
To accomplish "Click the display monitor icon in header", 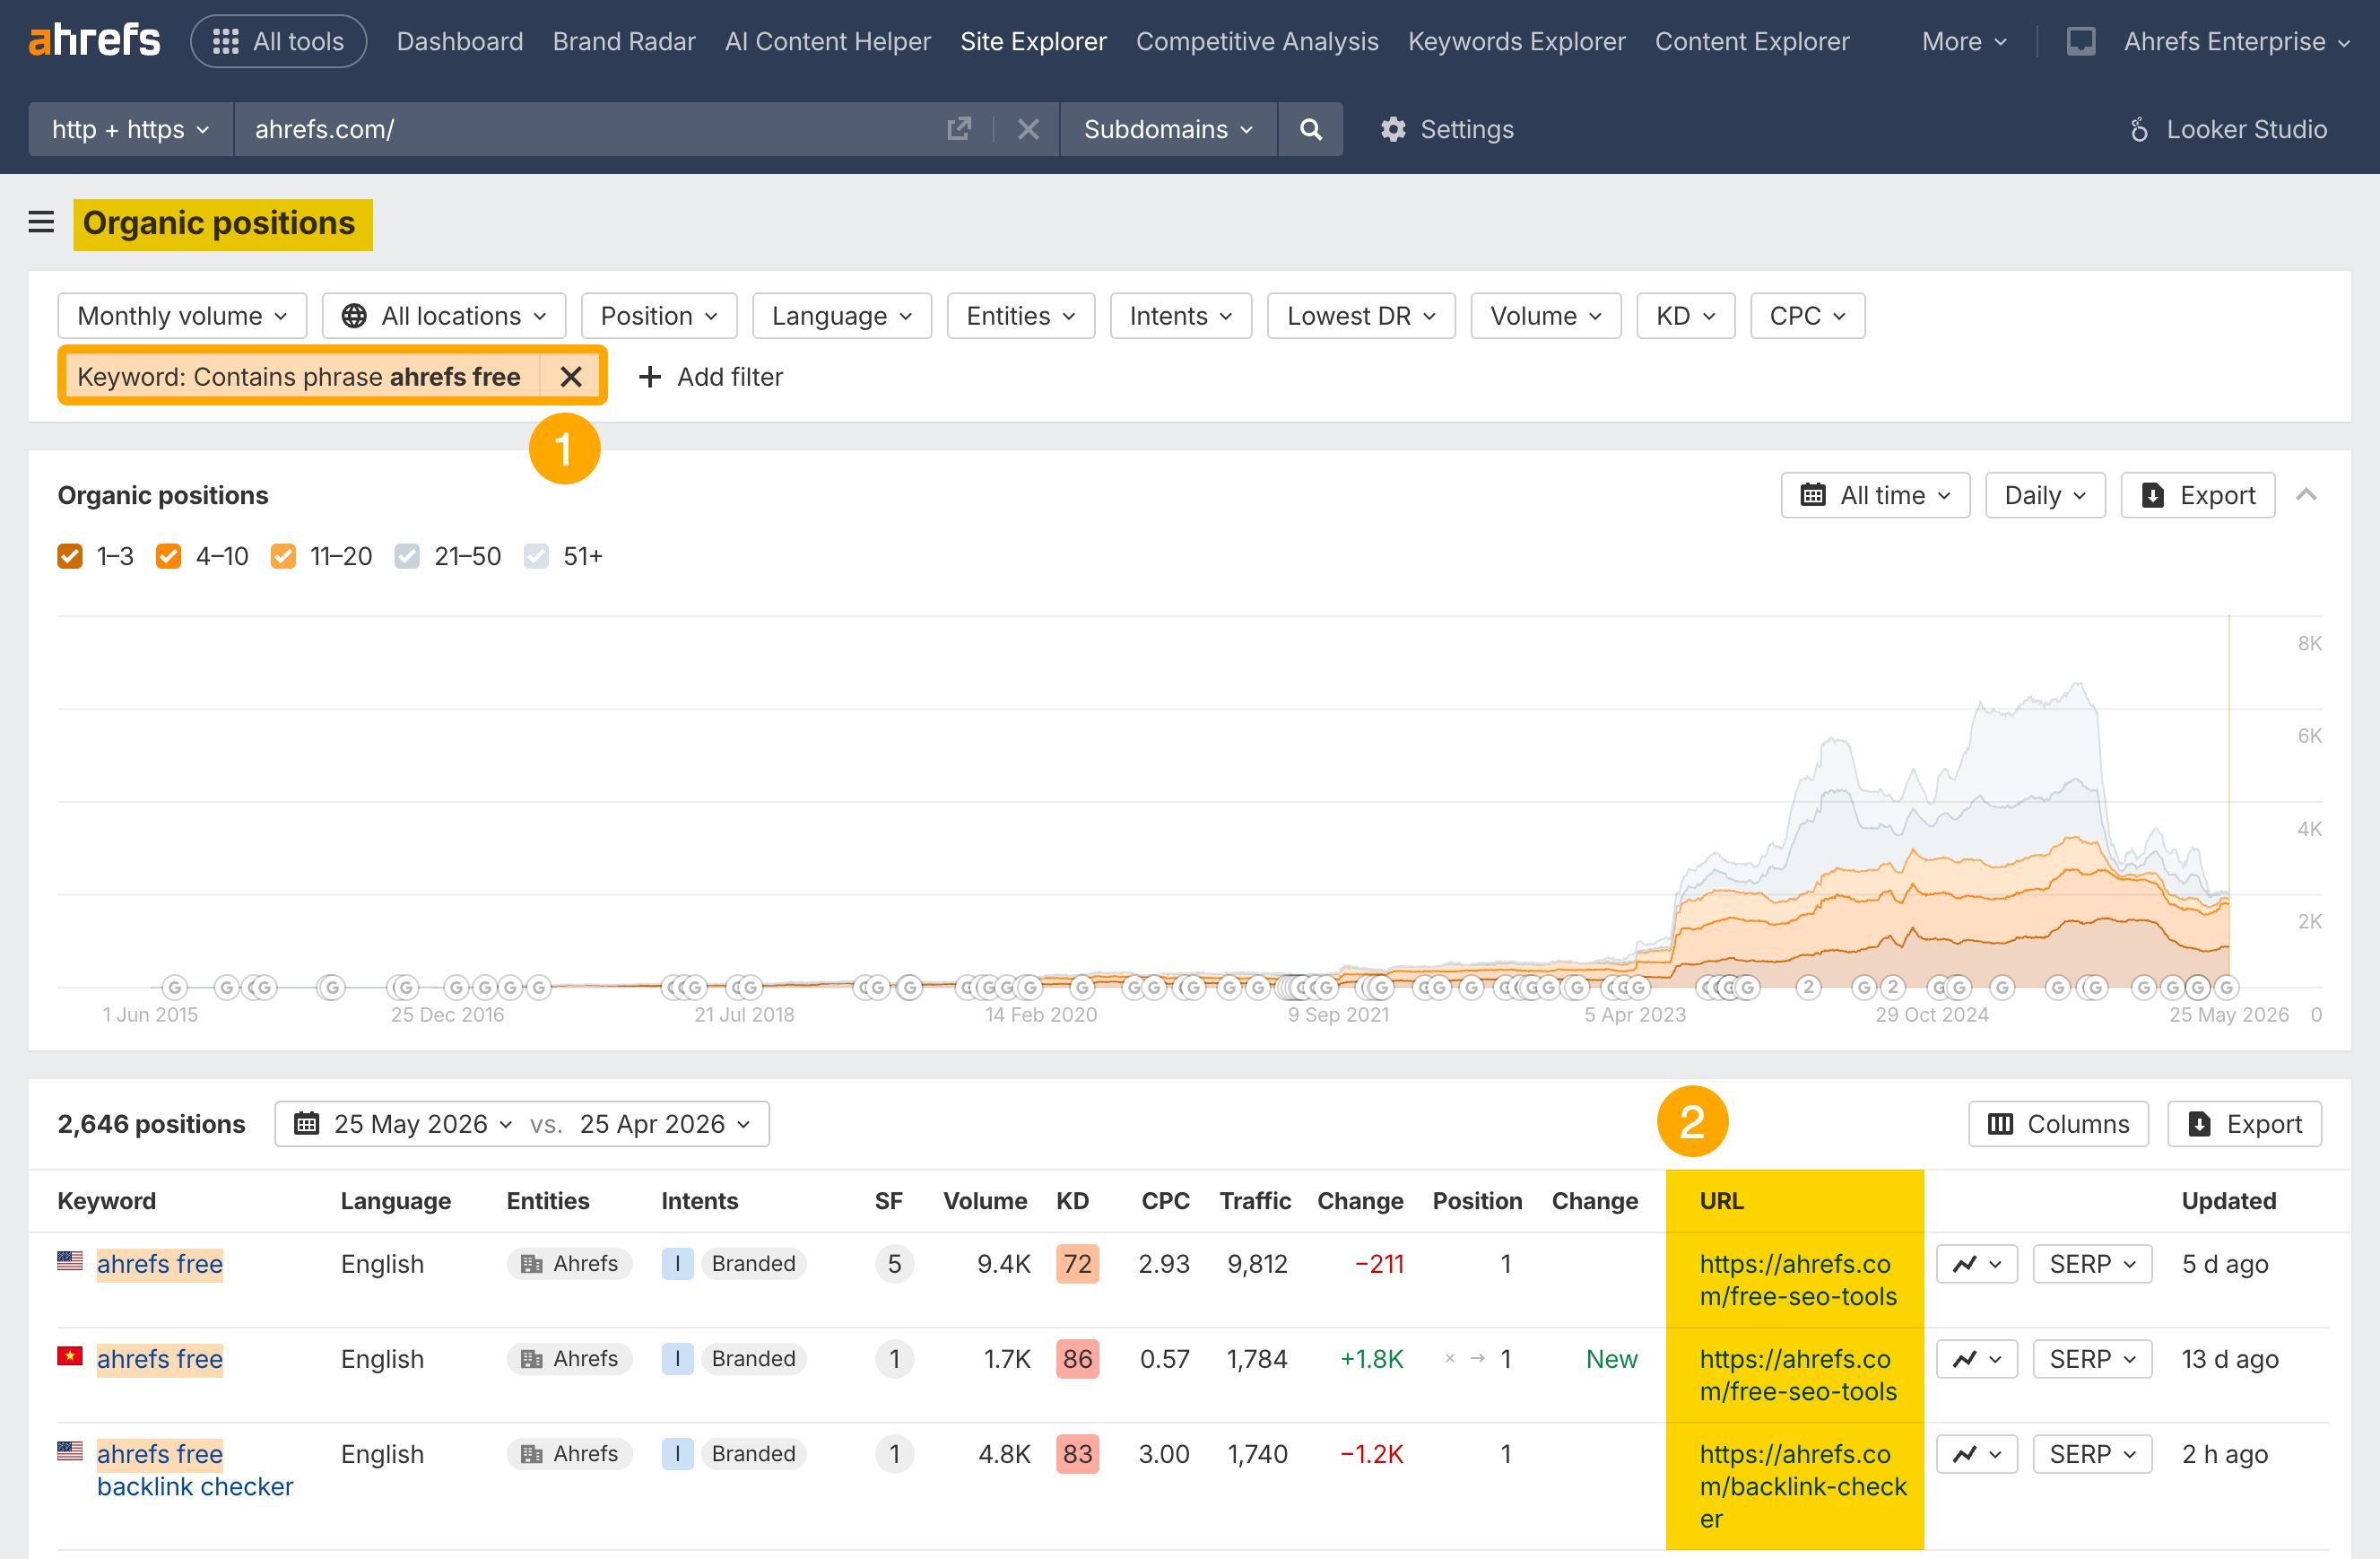I will coord(2081,41).
